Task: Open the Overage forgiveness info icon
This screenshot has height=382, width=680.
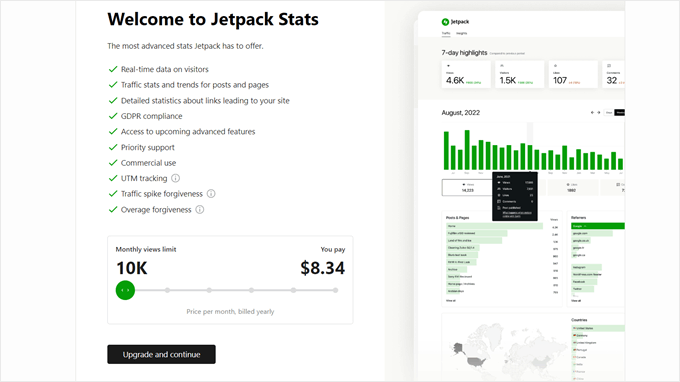Action: pyautogui.click(x=199, y=209)
